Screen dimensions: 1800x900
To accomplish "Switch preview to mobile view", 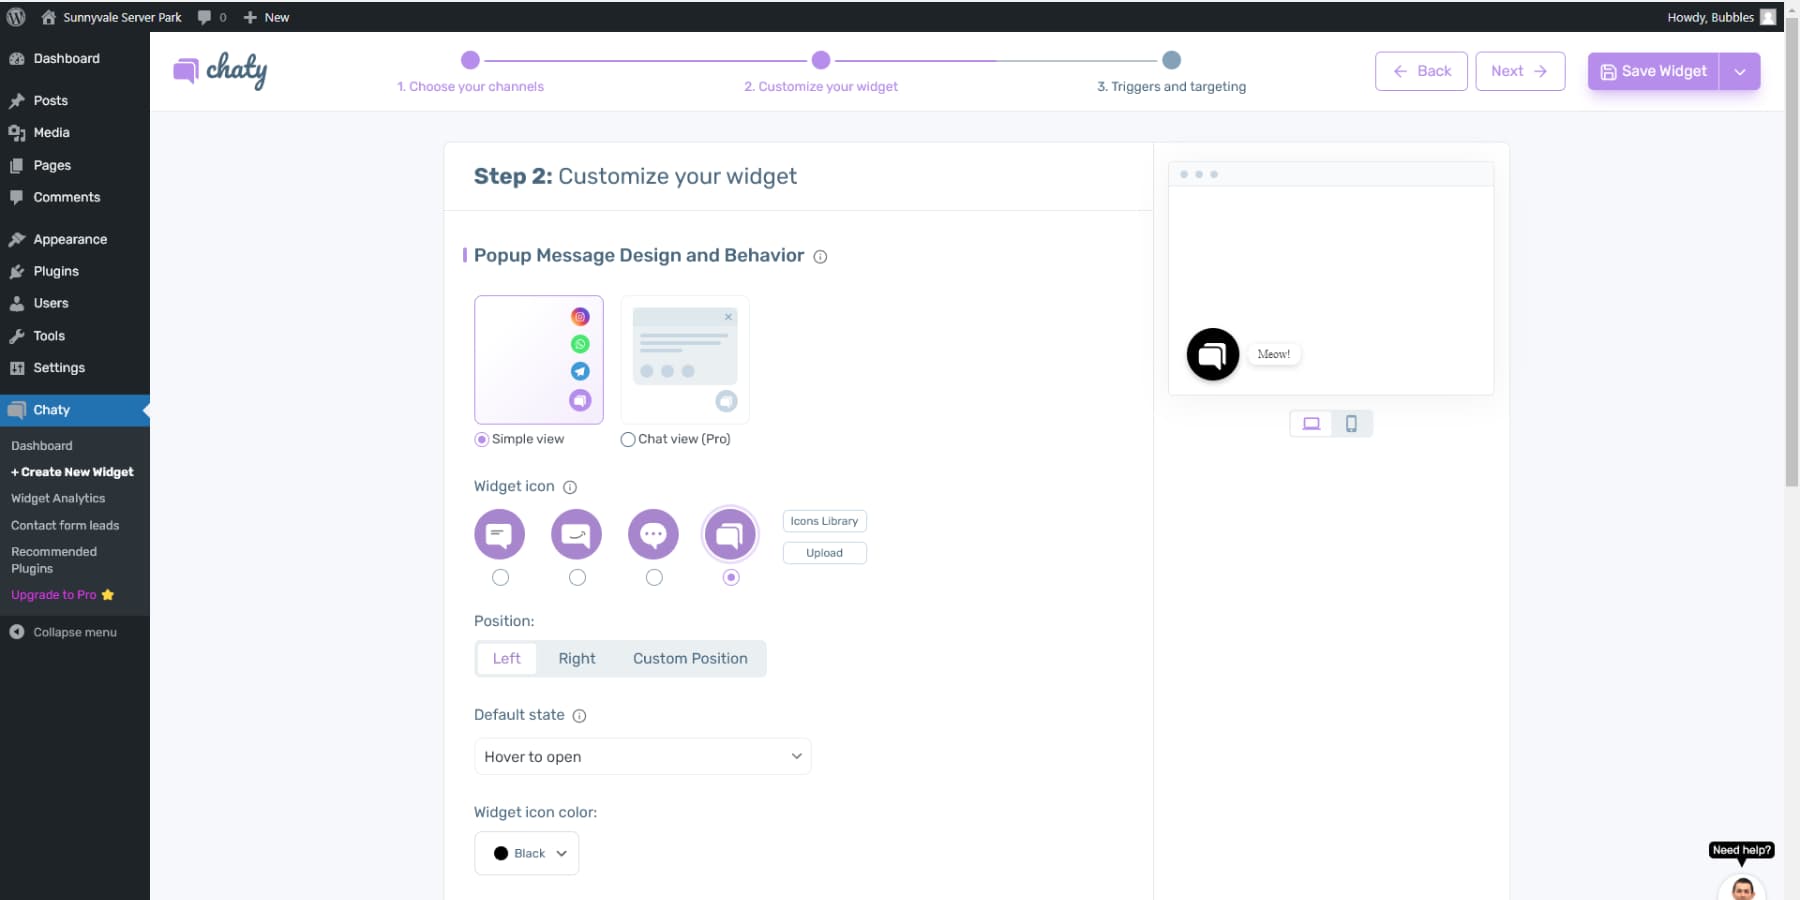I will click(x=1351, y=423).
